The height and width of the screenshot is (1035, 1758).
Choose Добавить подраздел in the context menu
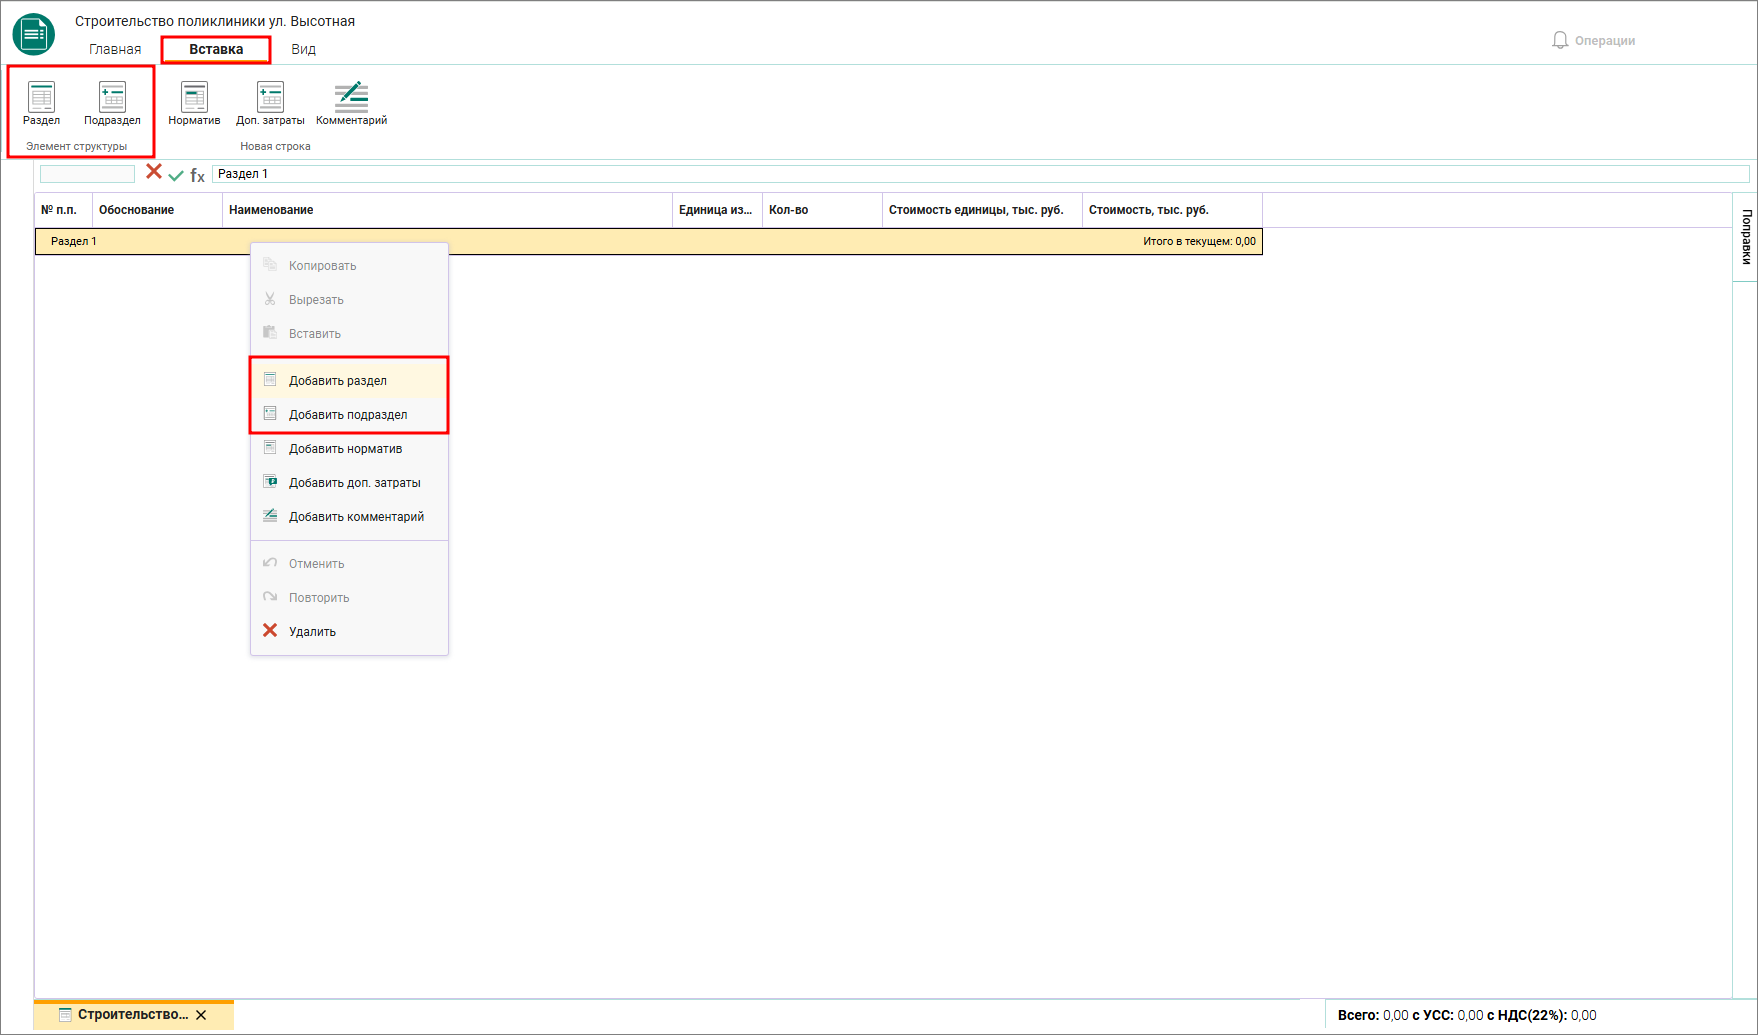point(349,414)
